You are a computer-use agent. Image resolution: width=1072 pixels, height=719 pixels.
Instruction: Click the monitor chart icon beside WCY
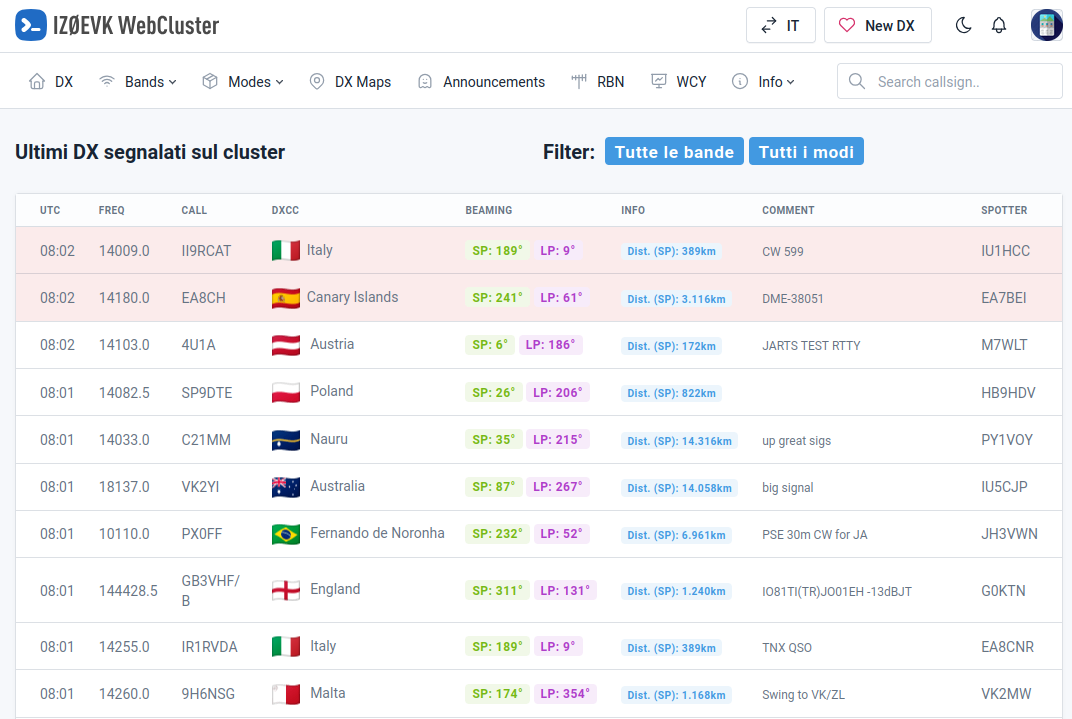(x=658, y=82)
